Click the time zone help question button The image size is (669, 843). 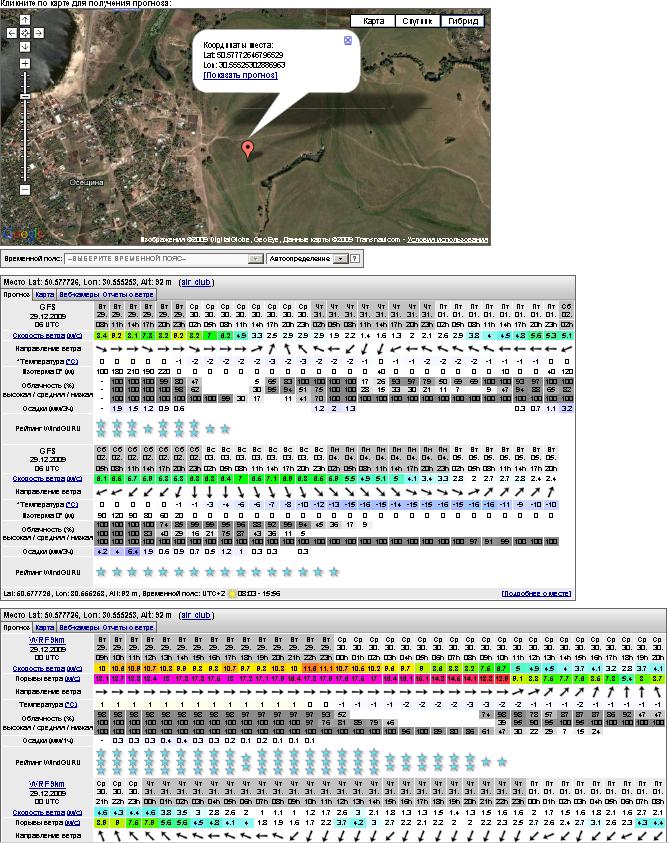click(x=354, y=258)
